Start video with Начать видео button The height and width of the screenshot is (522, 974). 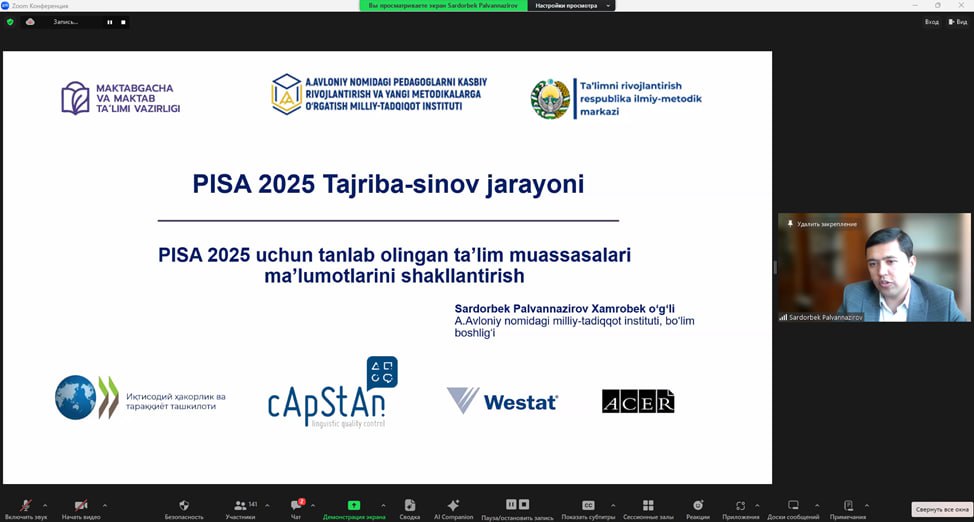[x=81, y=507]
